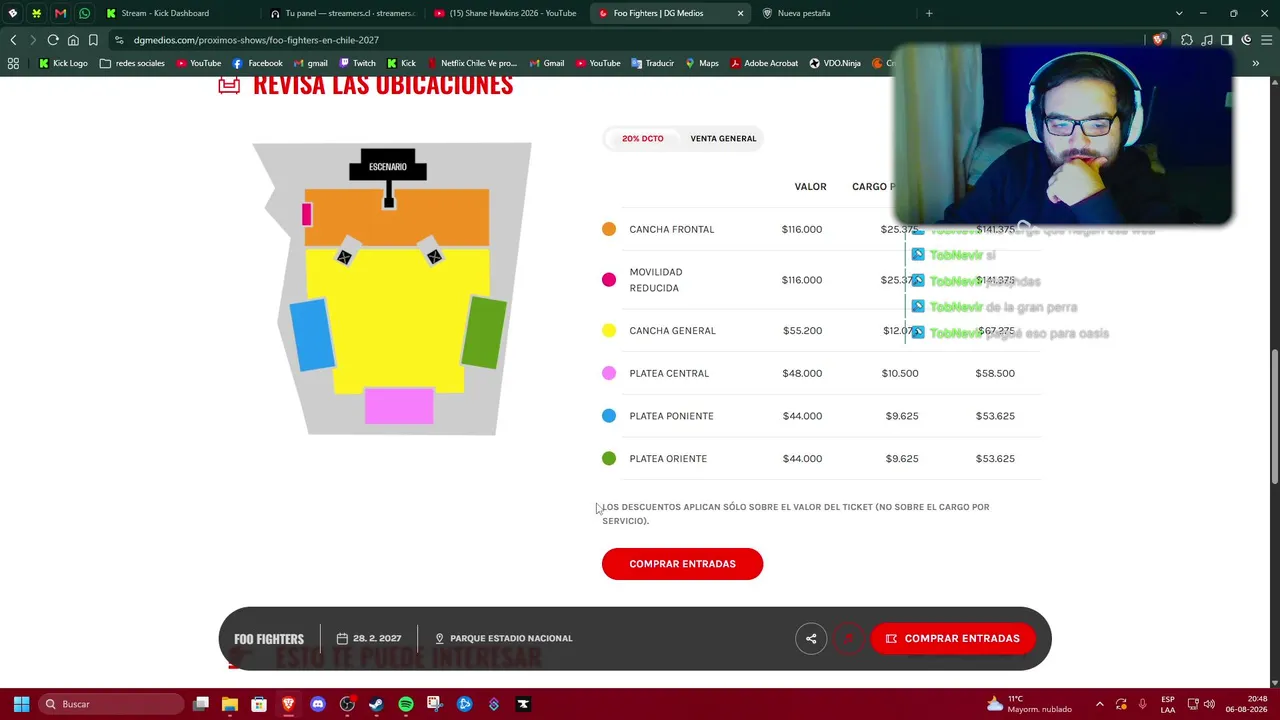The width and height of the screenshot is (1280, 720).
Task: Open the Netflix Chile bookmark
Action: click(472, 63)
